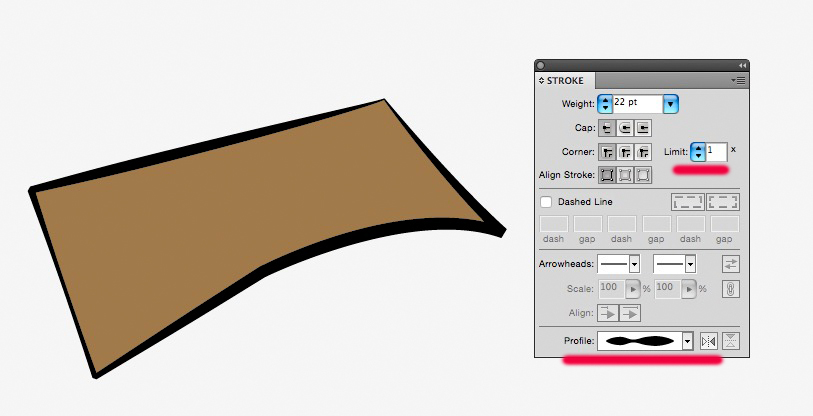
Task: Open the Stroke panel options menu
Action: [738, 80]
